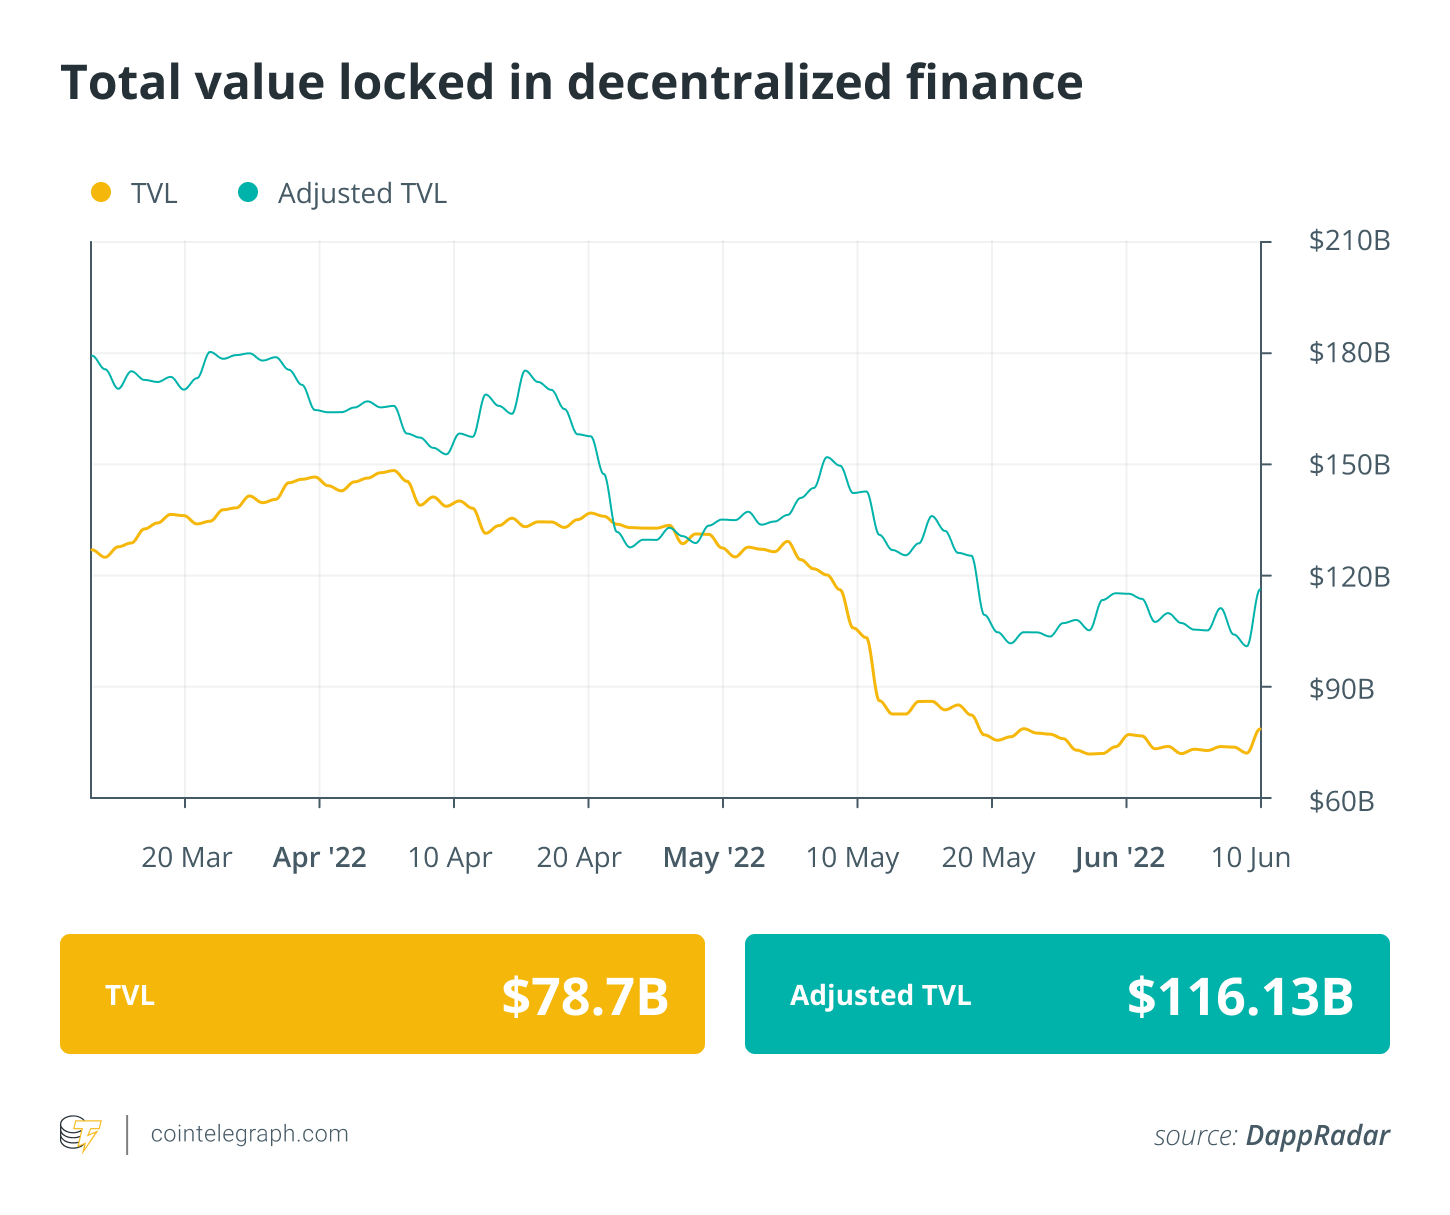Click the yellow TVL $78.7B card
Screen dimensions: 1450x1215
point(382,994)
